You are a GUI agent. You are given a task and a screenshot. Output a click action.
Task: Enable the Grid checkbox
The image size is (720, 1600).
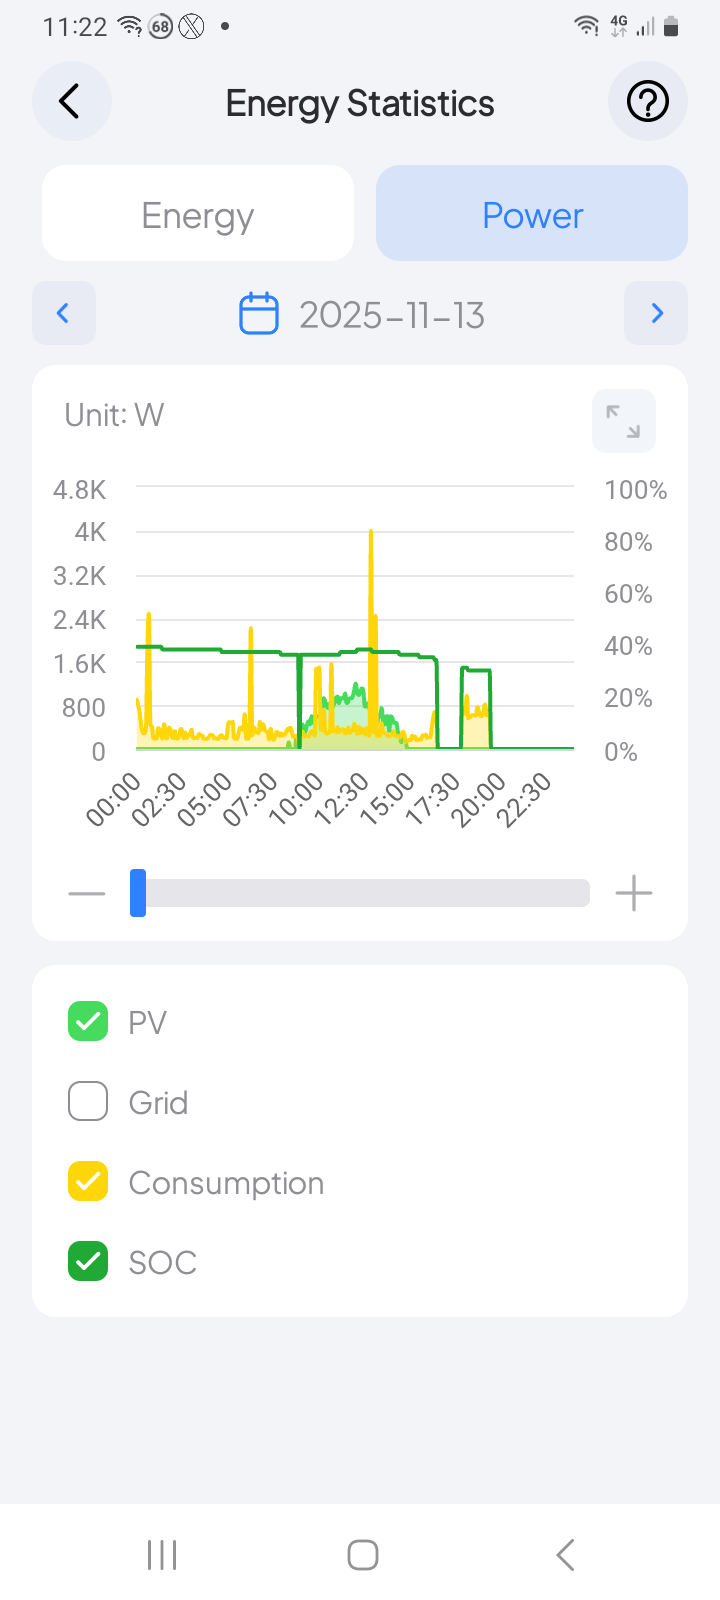88,1102
